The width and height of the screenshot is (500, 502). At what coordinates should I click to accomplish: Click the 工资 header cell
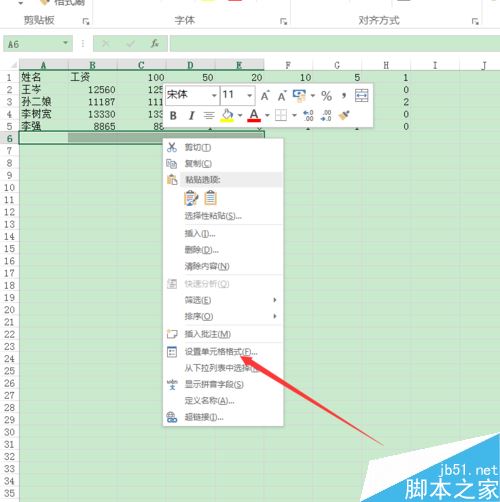click(x=93, y=77)
